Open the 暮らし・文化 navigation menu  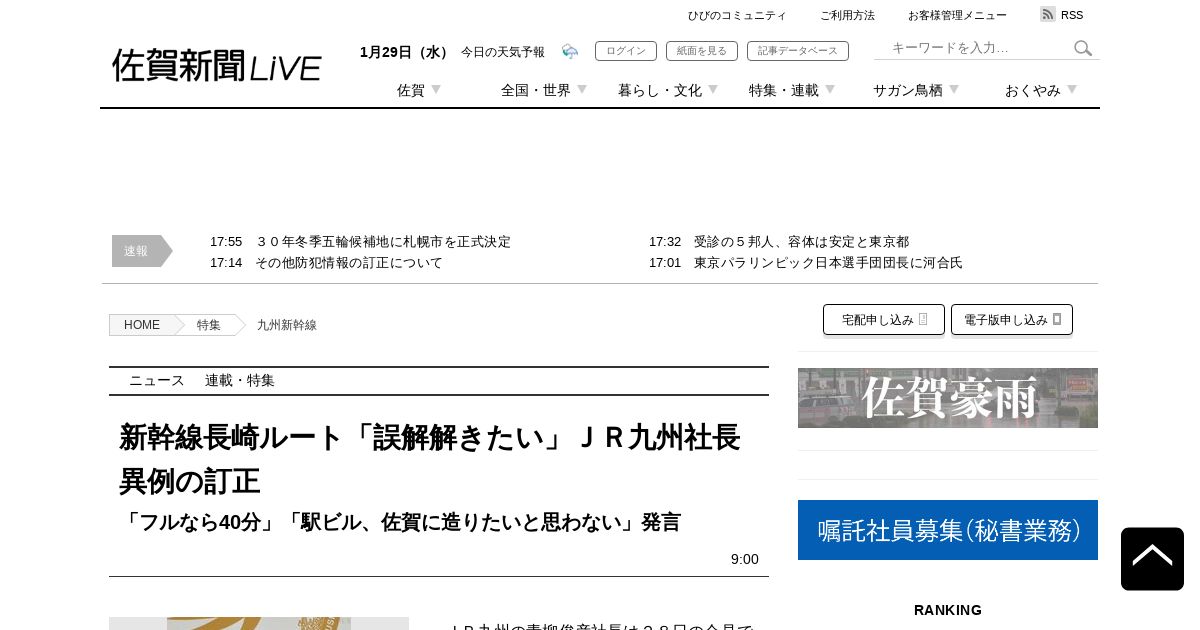tap(660, 90)
